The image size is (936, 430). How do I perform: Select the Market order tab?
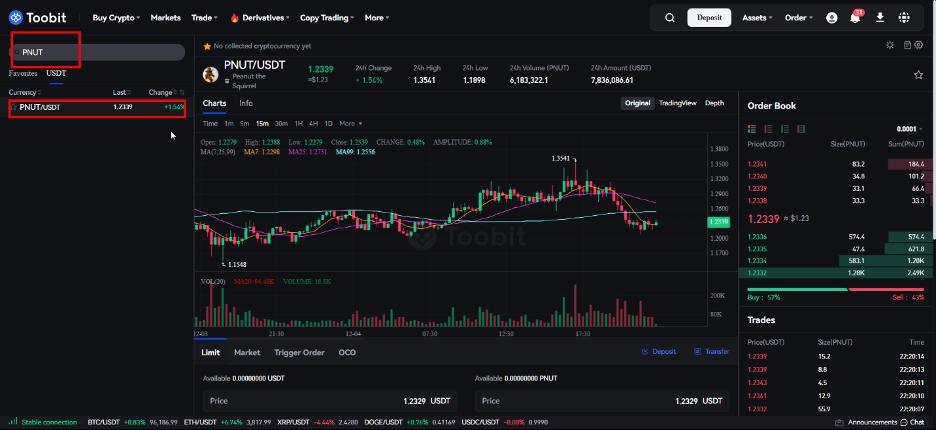point(247,352)
